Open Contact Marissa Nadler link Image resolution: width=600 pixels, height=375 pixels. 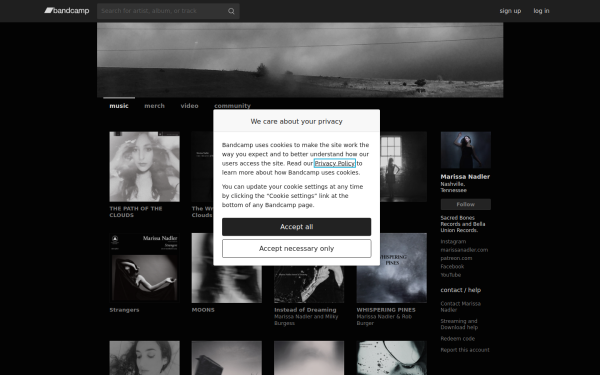pos(461,307)
